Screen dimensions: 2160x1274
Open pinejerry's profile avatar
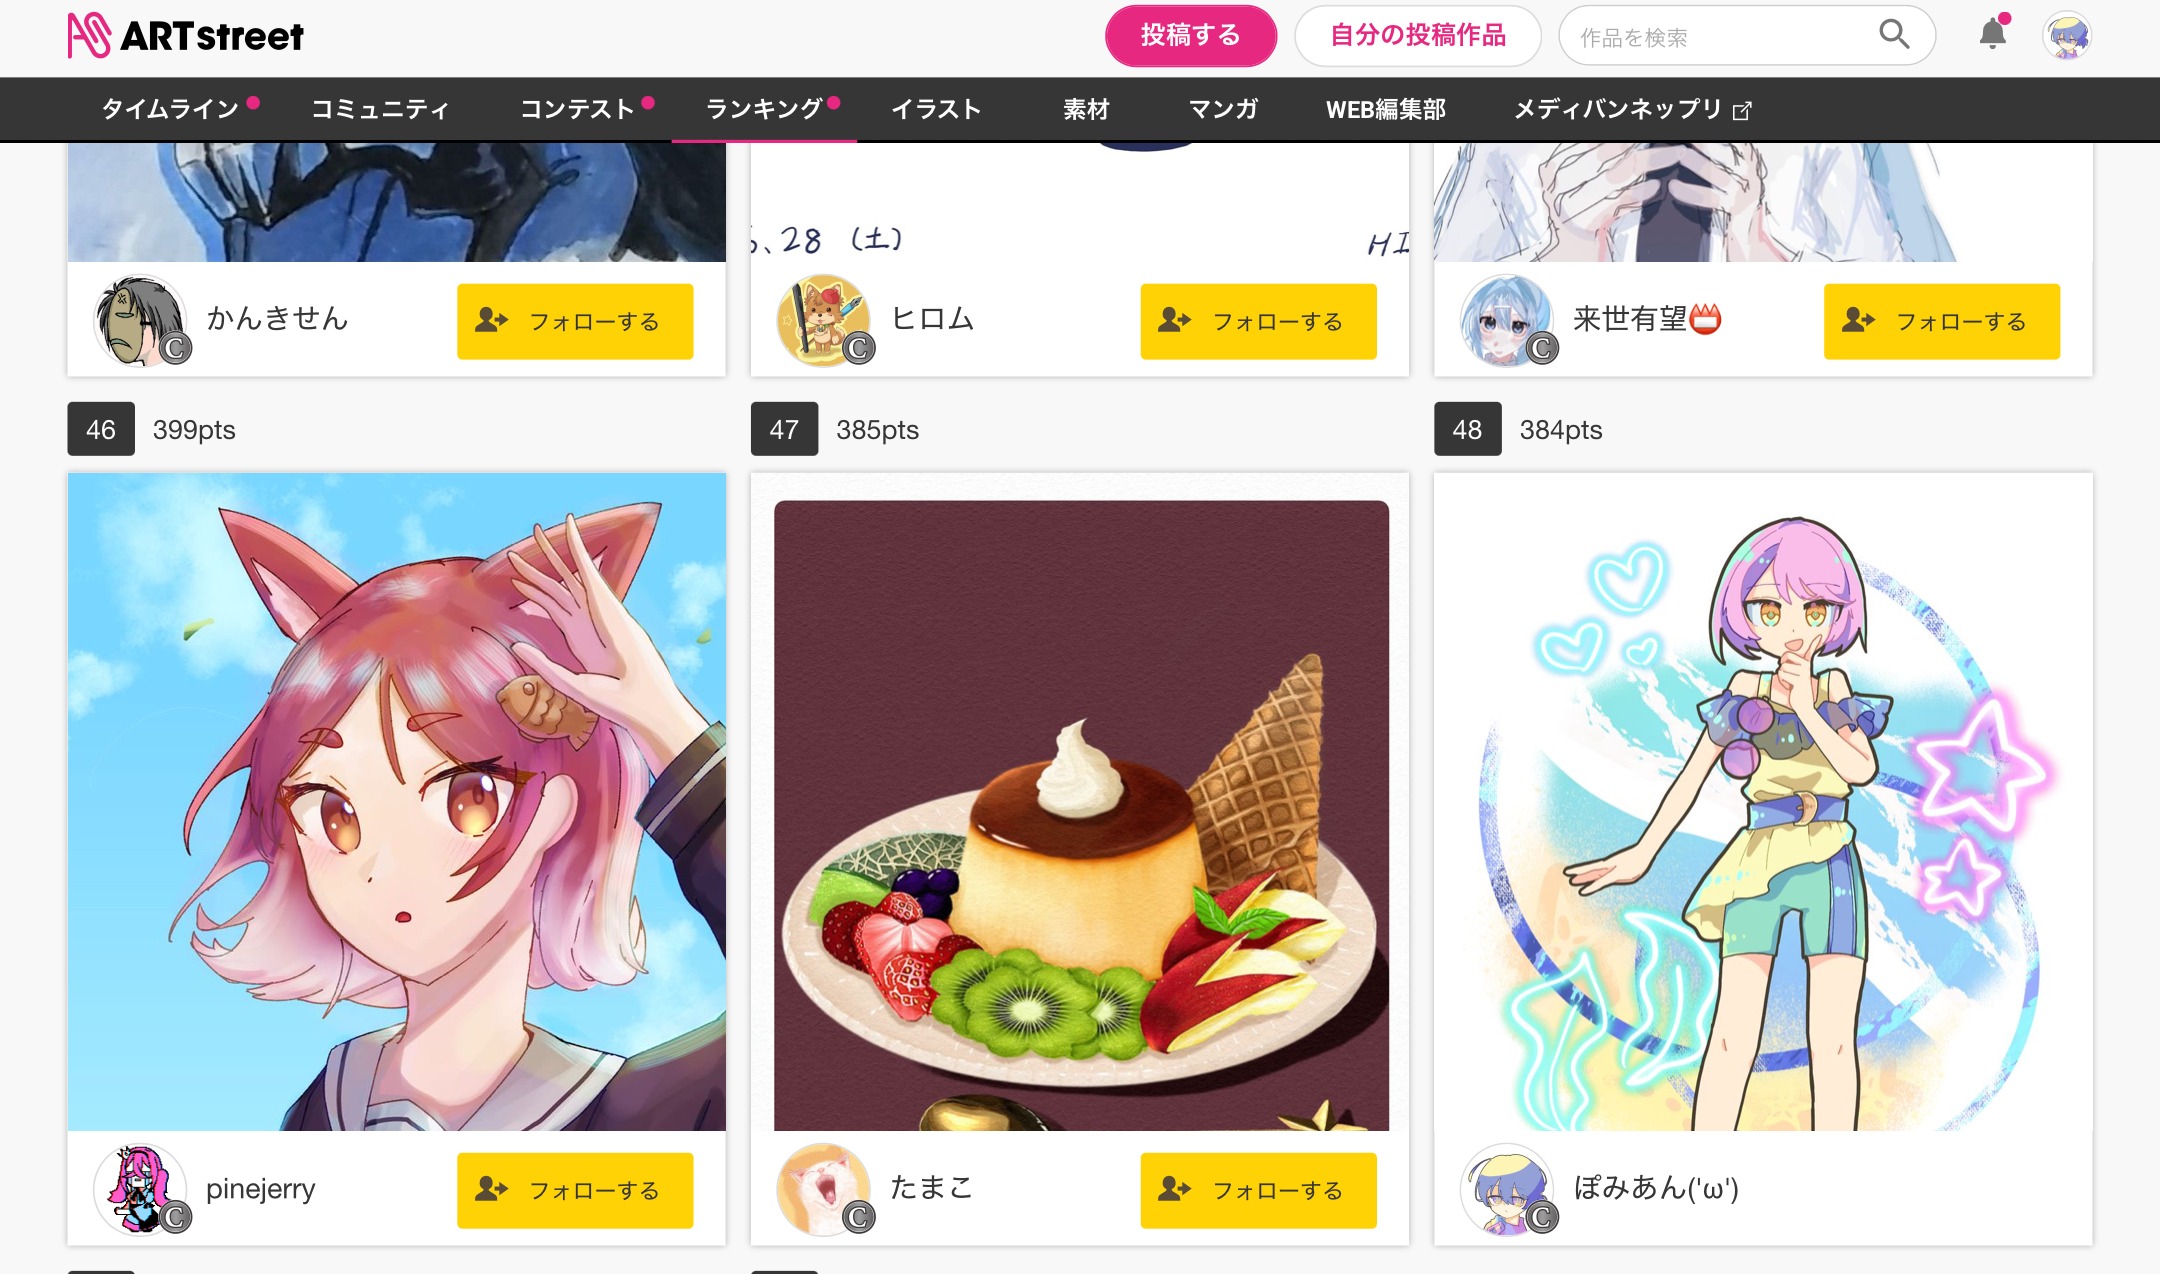click(x=141, y=1189)
